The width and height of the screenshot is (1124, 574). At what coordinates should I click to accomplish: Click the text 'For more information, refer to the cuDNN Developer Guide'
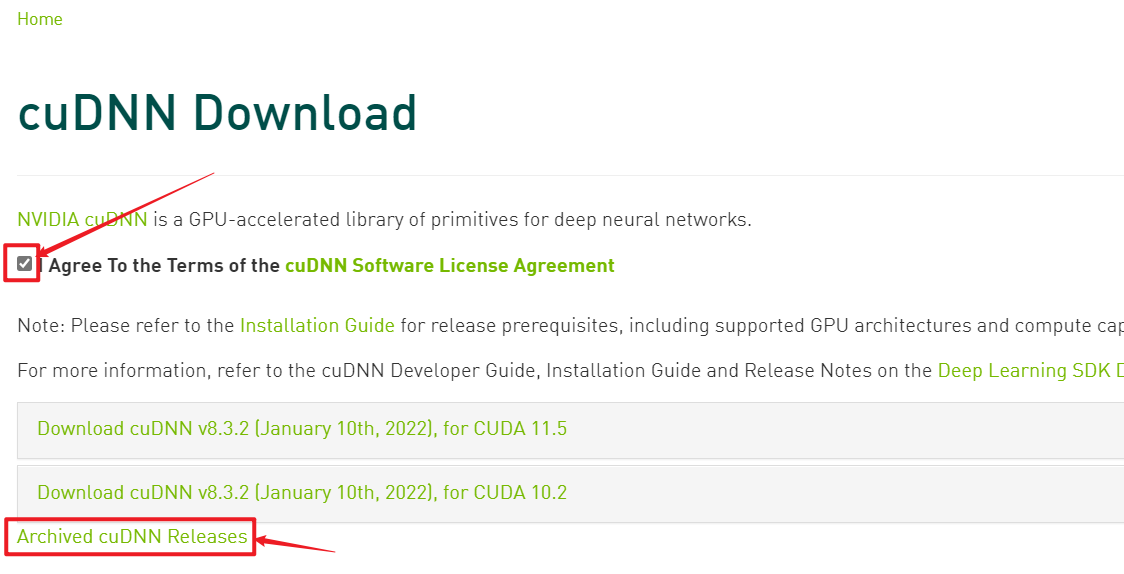pos(280,370)
